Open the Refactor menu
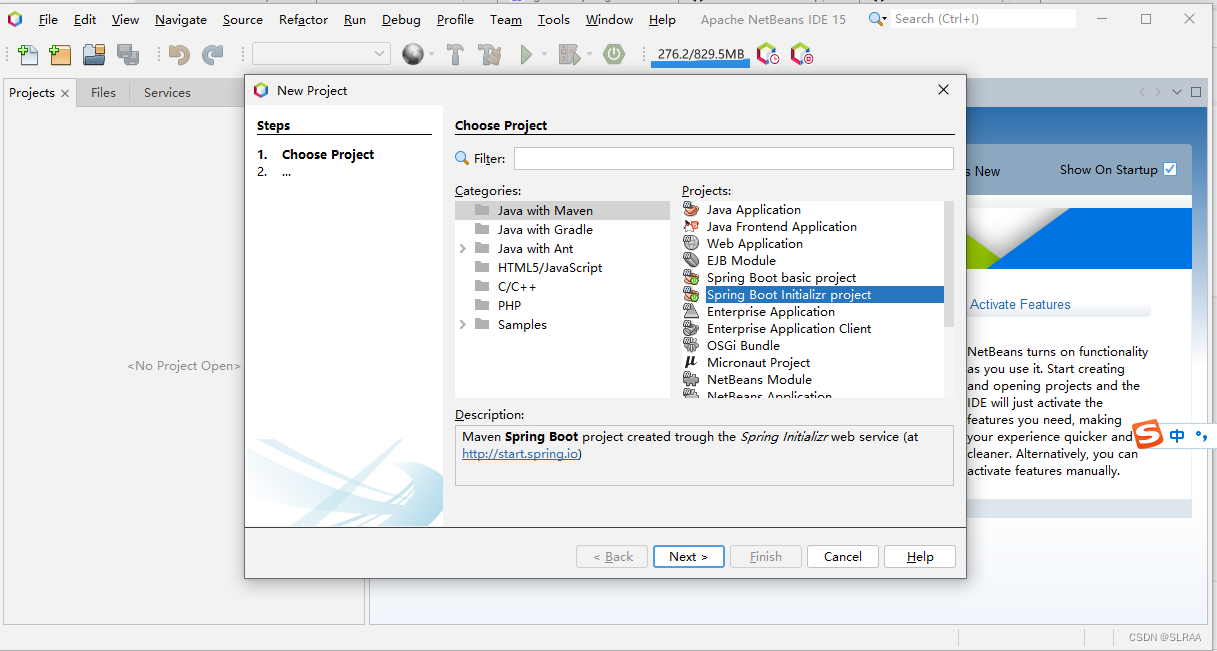Viewport: 1217px width, 651px height. coord(303,19)
